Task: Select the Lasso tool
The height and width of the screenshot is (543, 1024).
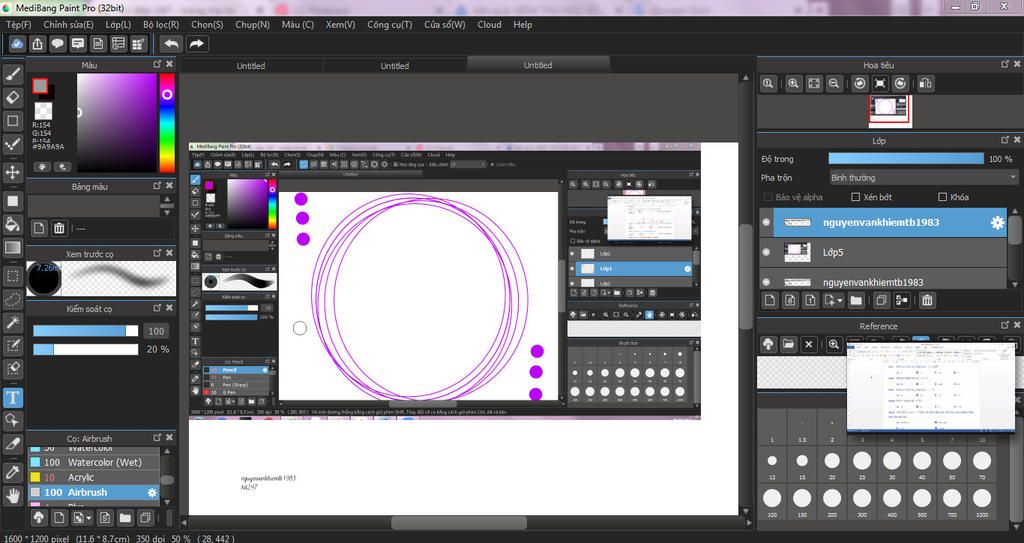Action: (12, 299)
